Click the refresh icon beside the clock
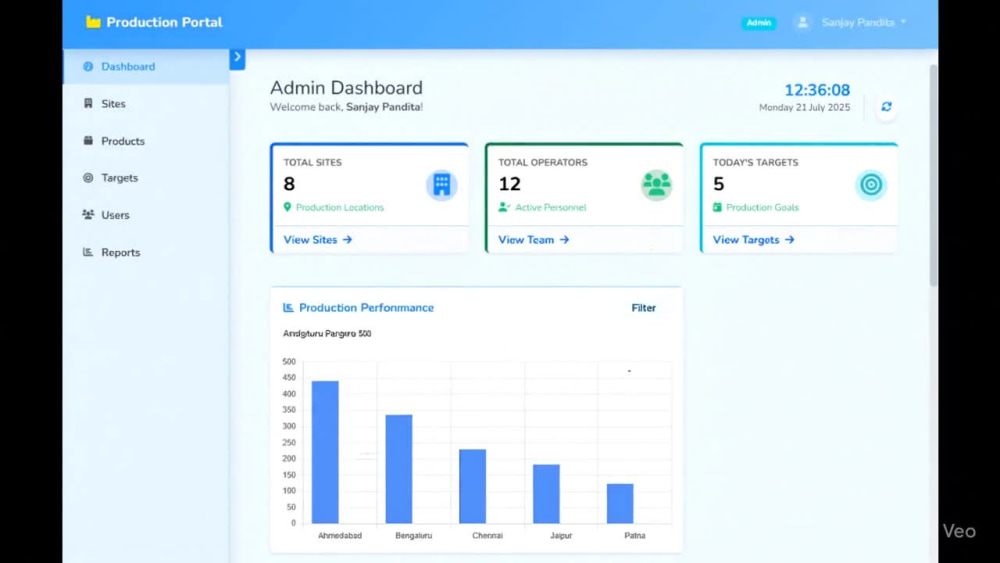The image size is (1000, 563). coord(886,106)
